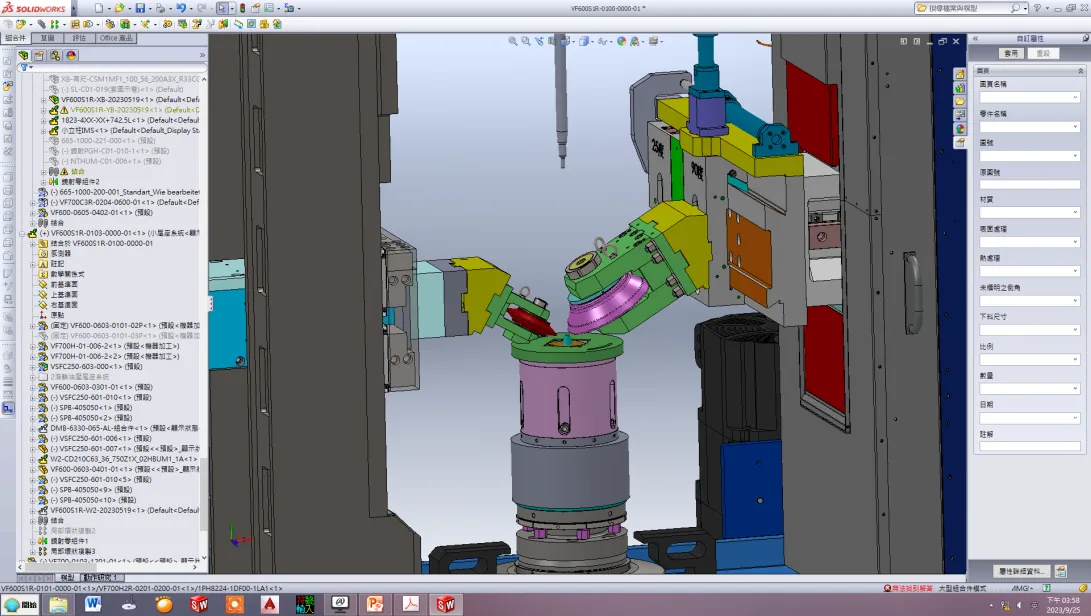Click the Edit Appearance color ball icon

point(621,42)
